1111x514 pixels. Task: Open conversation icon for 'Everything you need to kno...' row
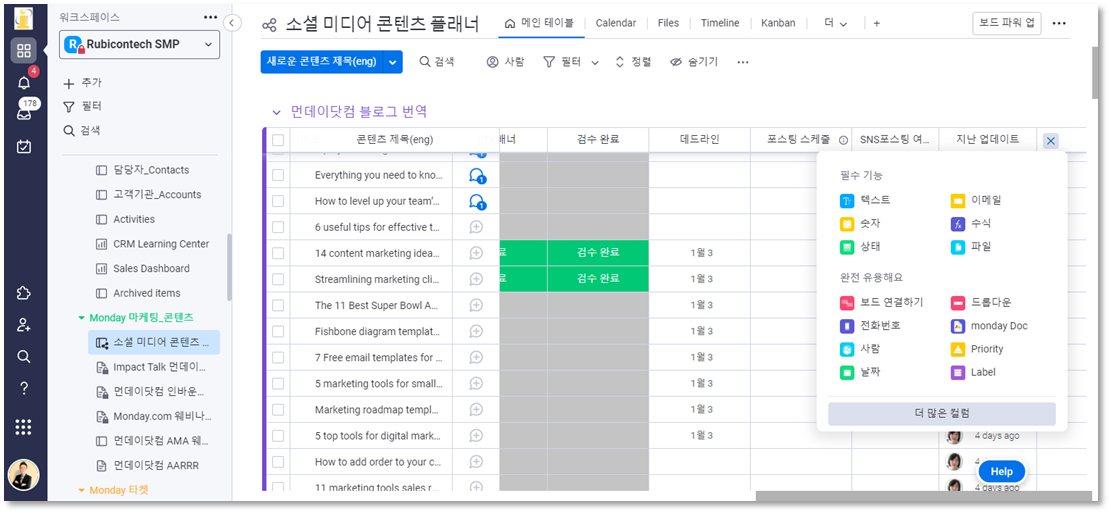click(x=478, y=176)
